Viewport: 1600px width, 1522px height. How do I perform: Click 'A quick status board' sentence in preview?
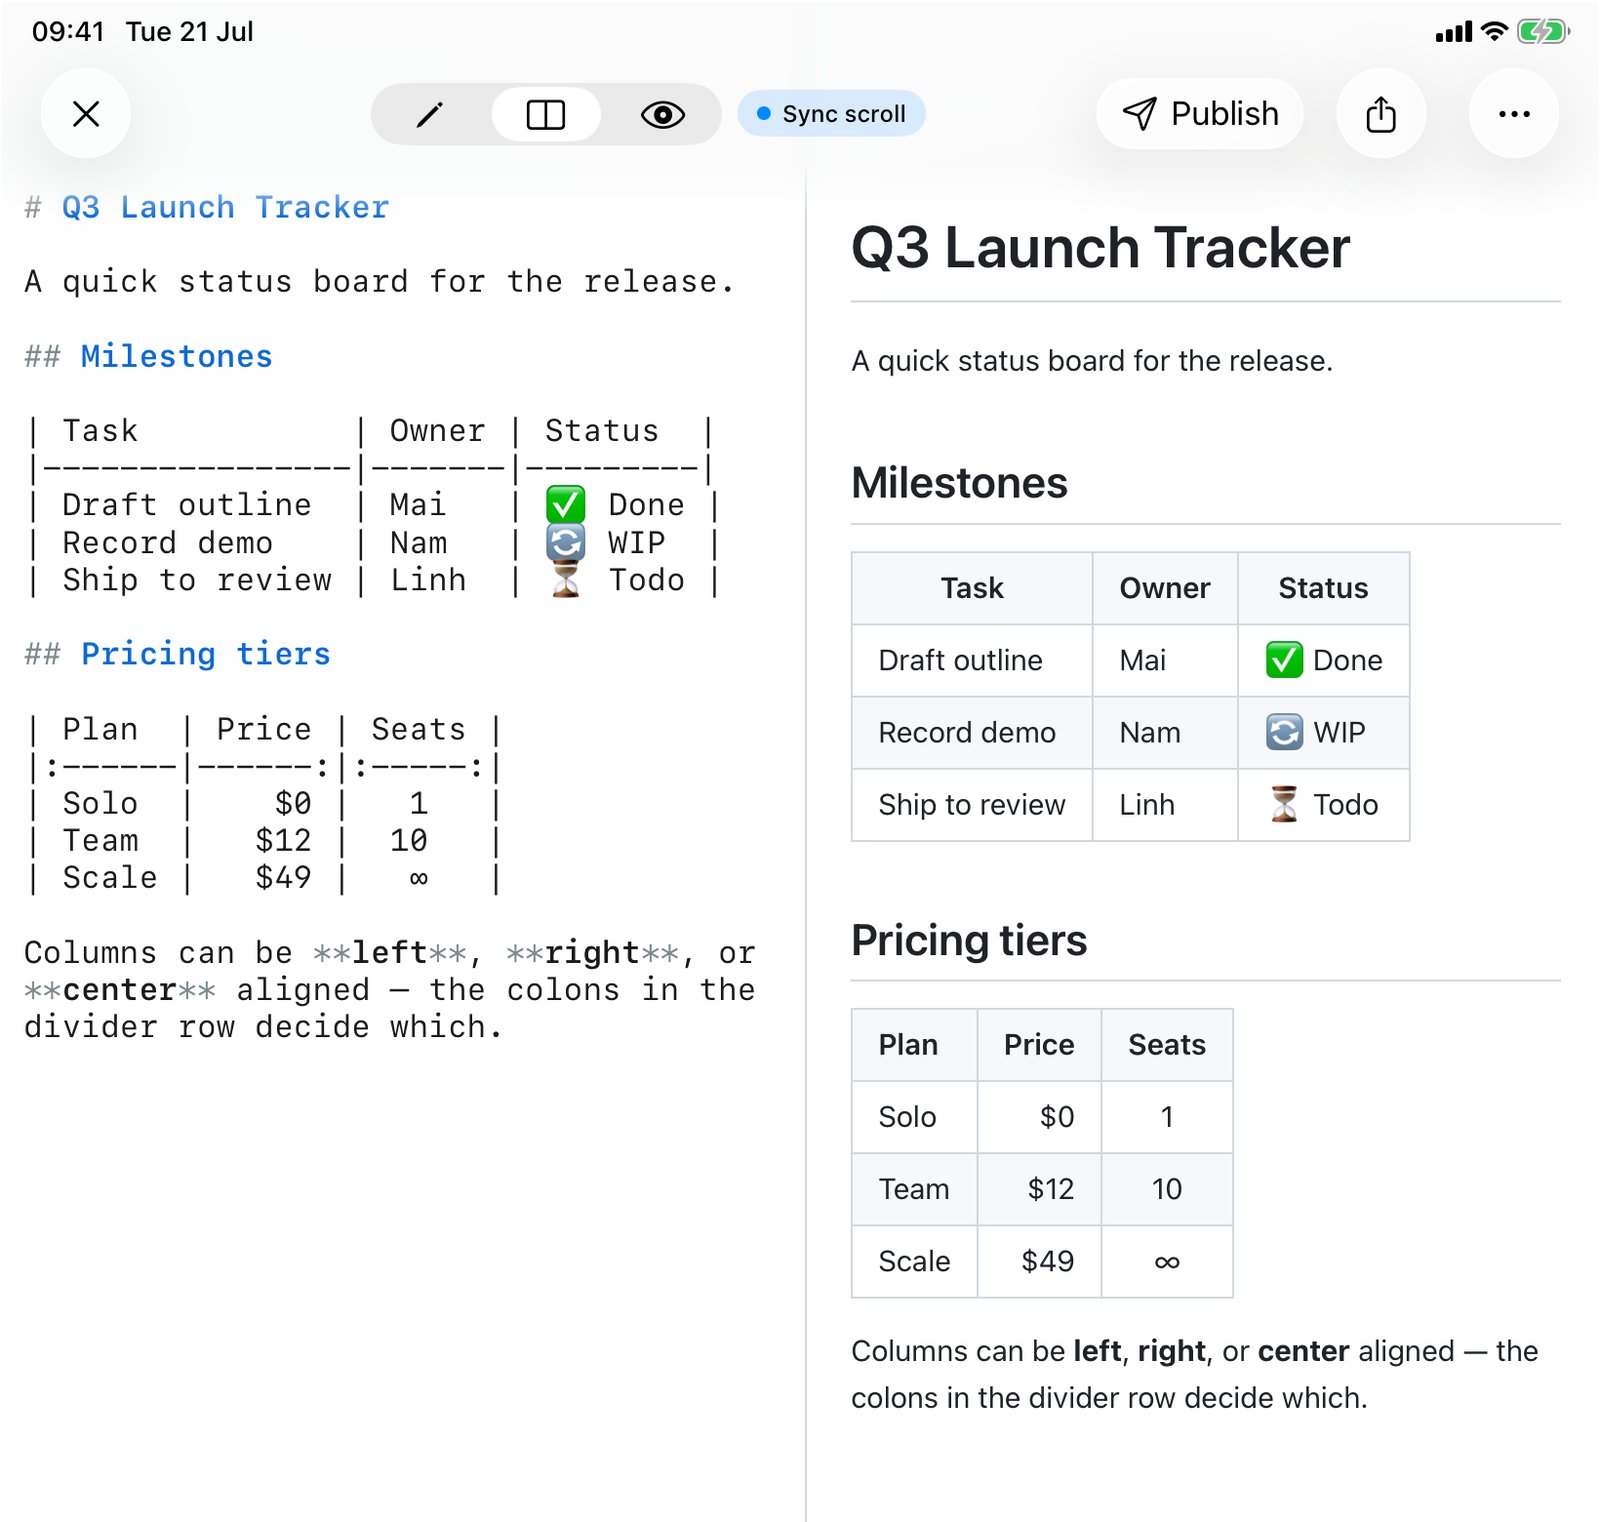pos(1092,361)
